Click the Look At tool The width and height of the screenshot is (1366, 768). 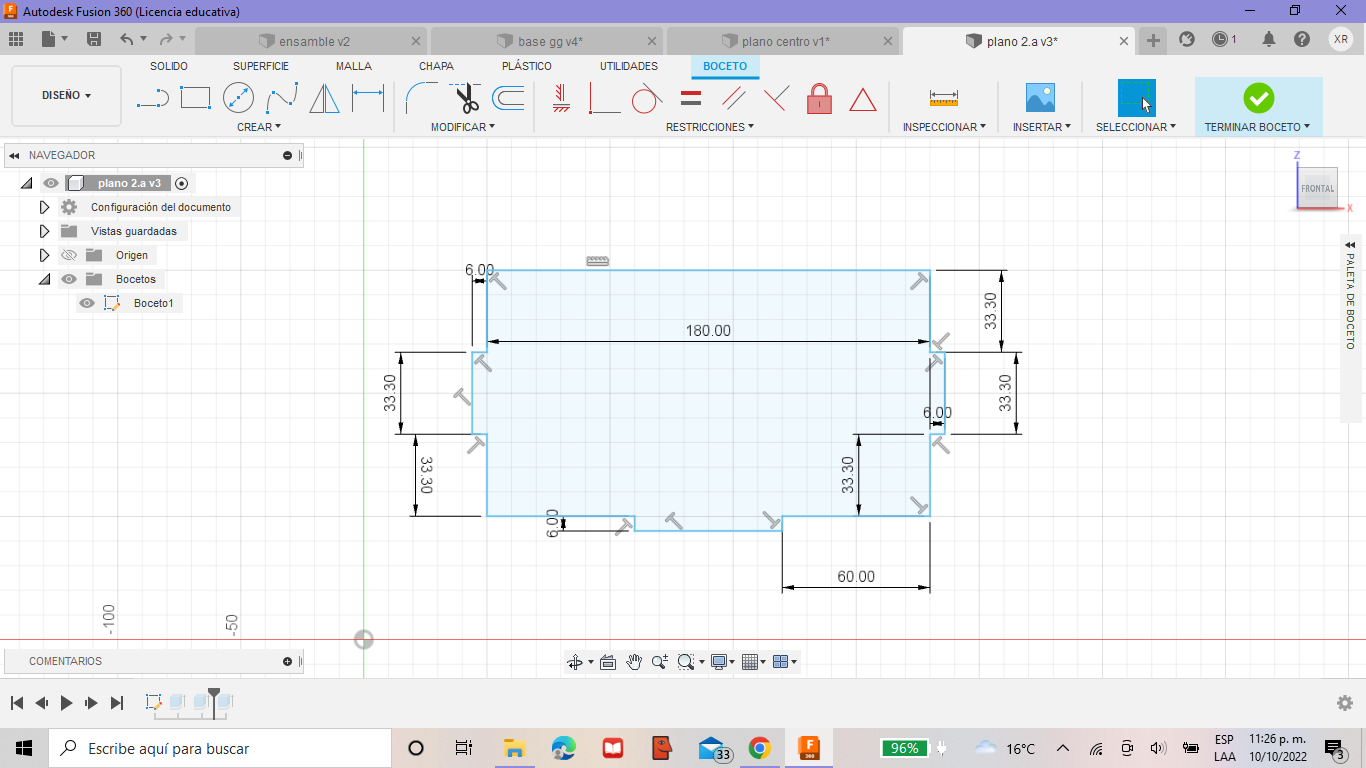pos(607,662)
